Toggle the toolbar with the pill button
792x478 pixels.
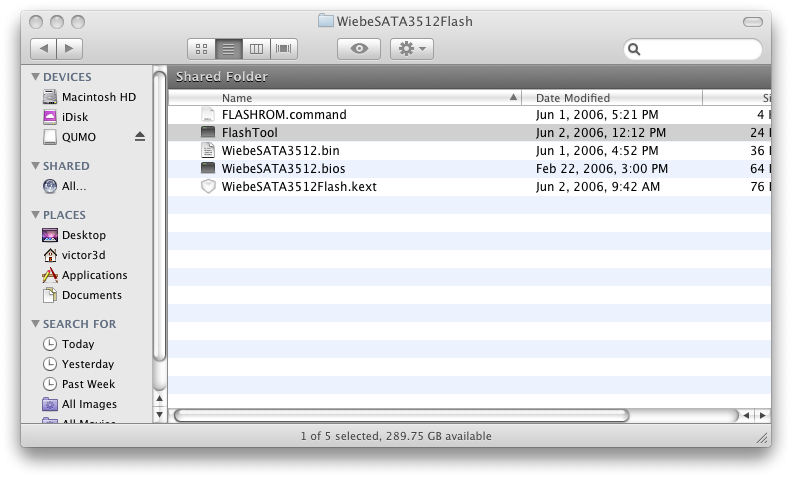coord(753,22)
